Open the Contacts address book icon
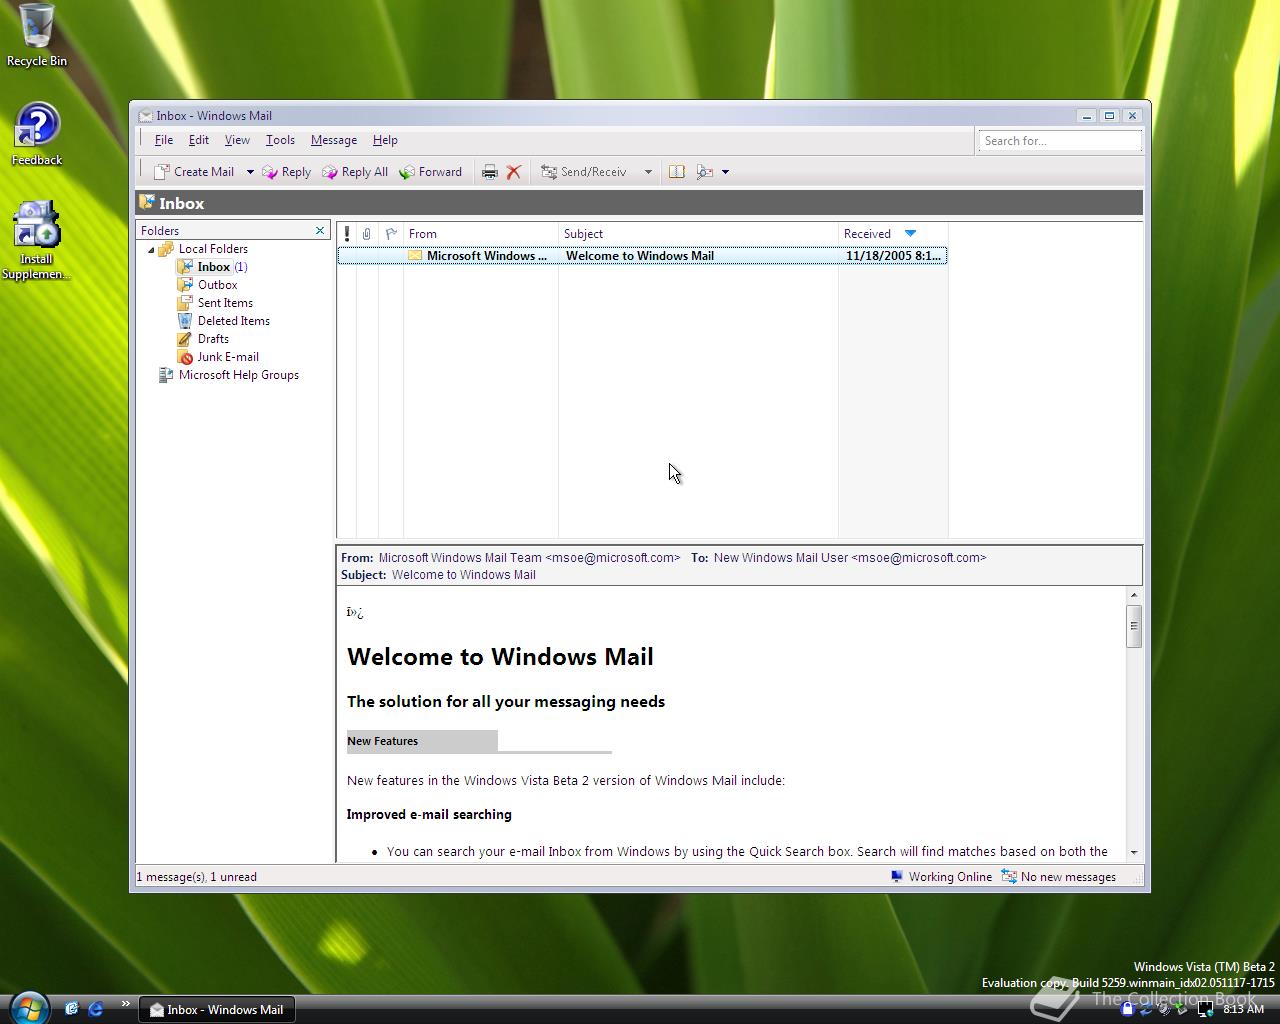 click(677, 172)
